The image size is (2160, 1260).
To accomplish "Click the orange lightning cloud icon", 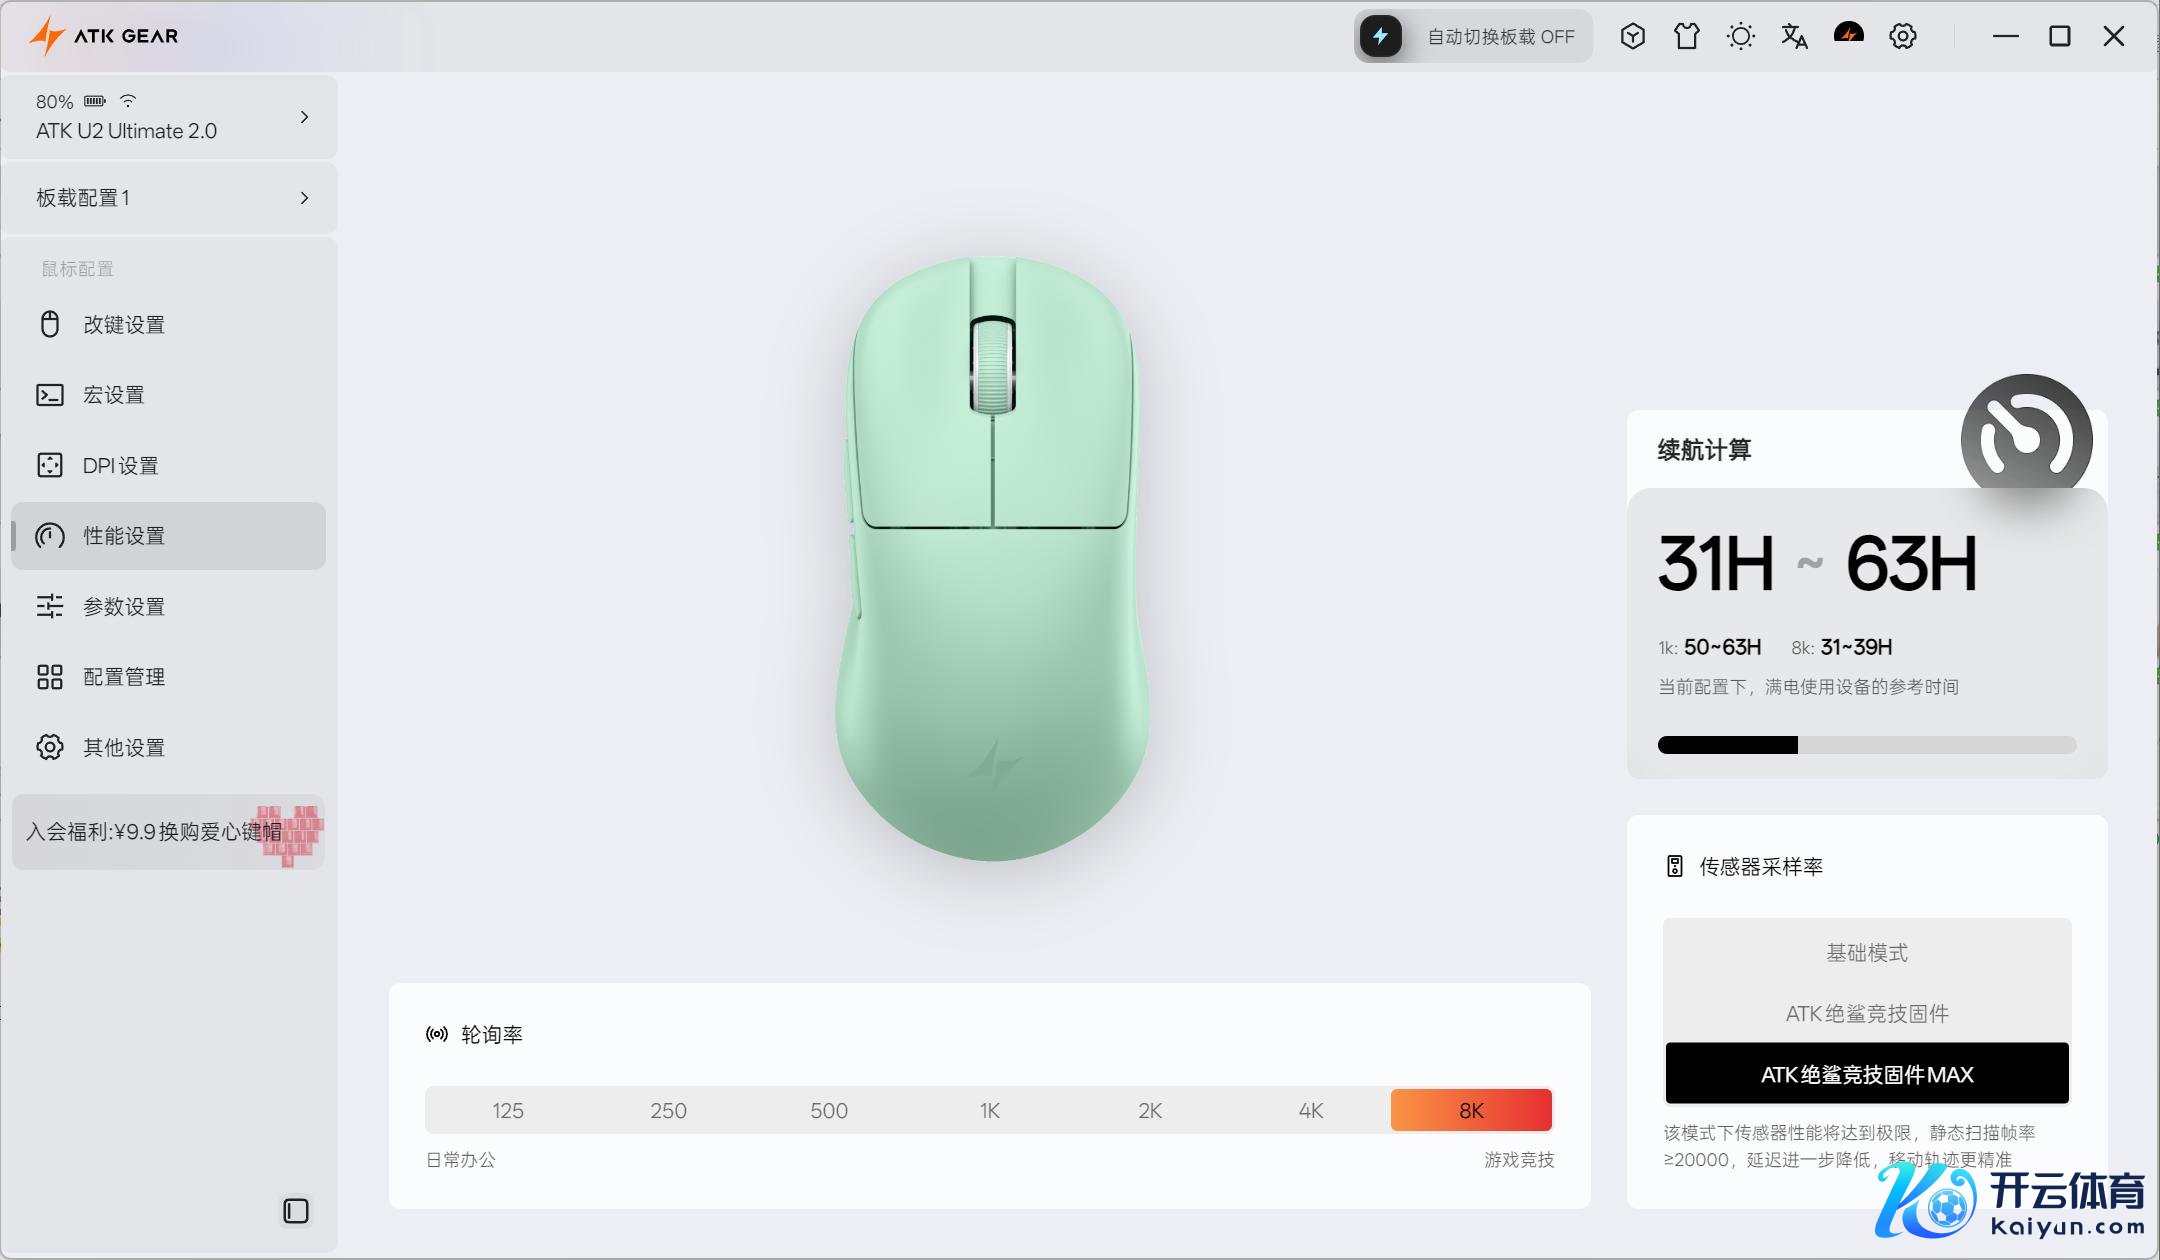I will [1848, 35].
